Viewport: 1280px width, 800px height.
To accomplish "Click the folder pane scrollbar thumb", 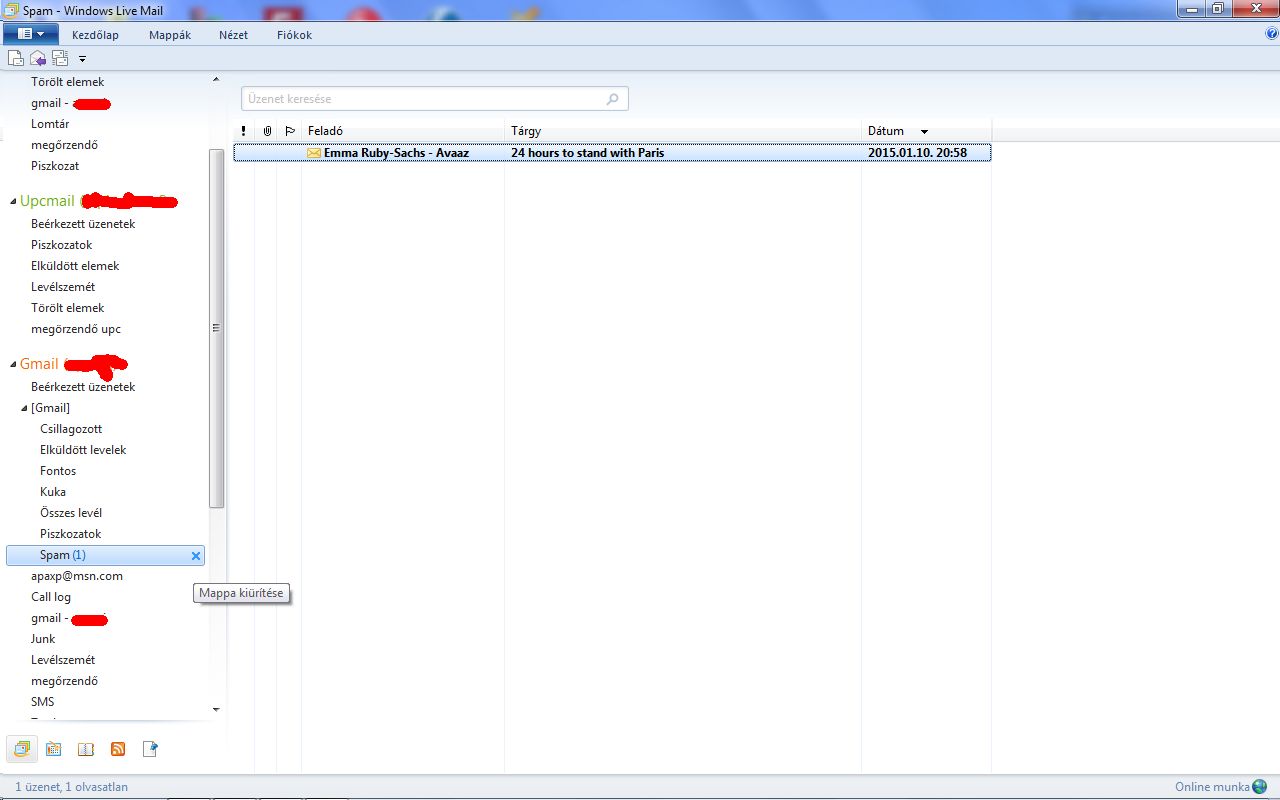I will pyautogui.click(x=216, y=328).
